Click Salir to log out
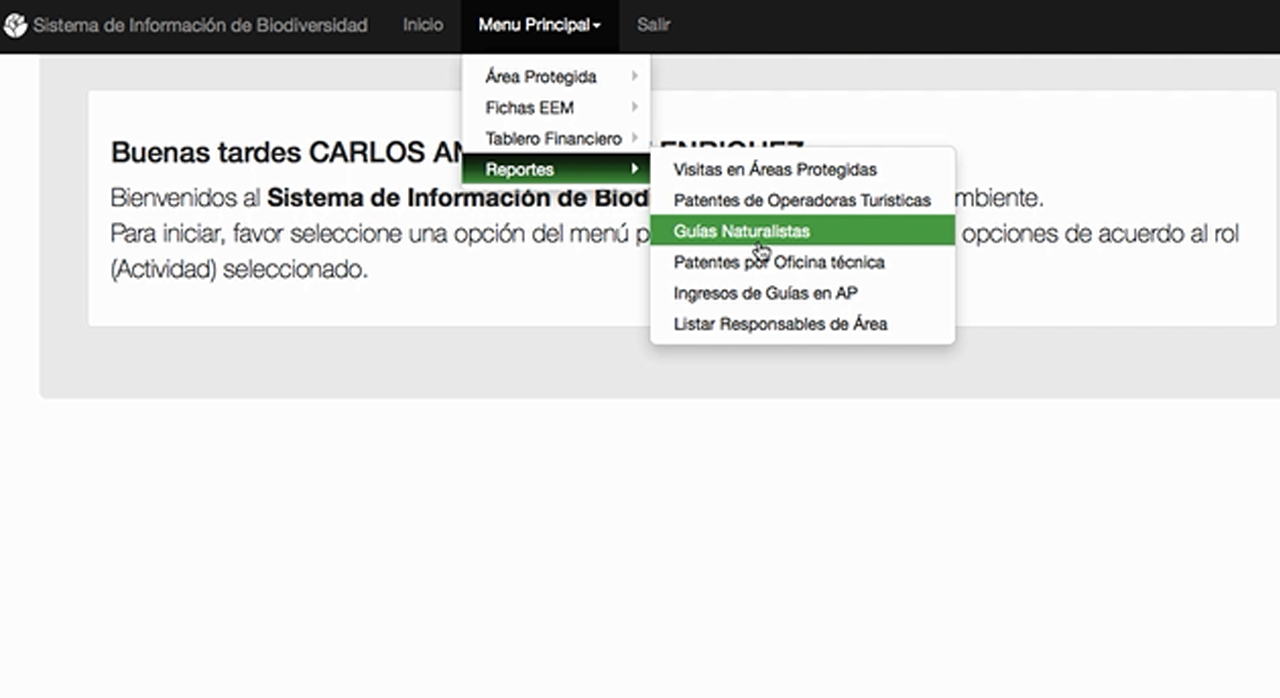This screenshot has height=698, width=1280. [653, 25]
